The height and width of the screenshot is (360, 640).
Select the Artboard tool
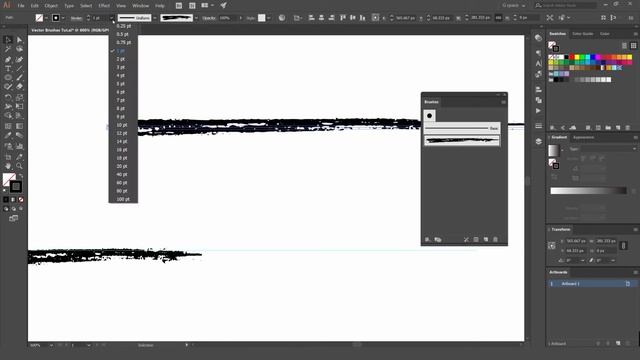click(8, 157)
